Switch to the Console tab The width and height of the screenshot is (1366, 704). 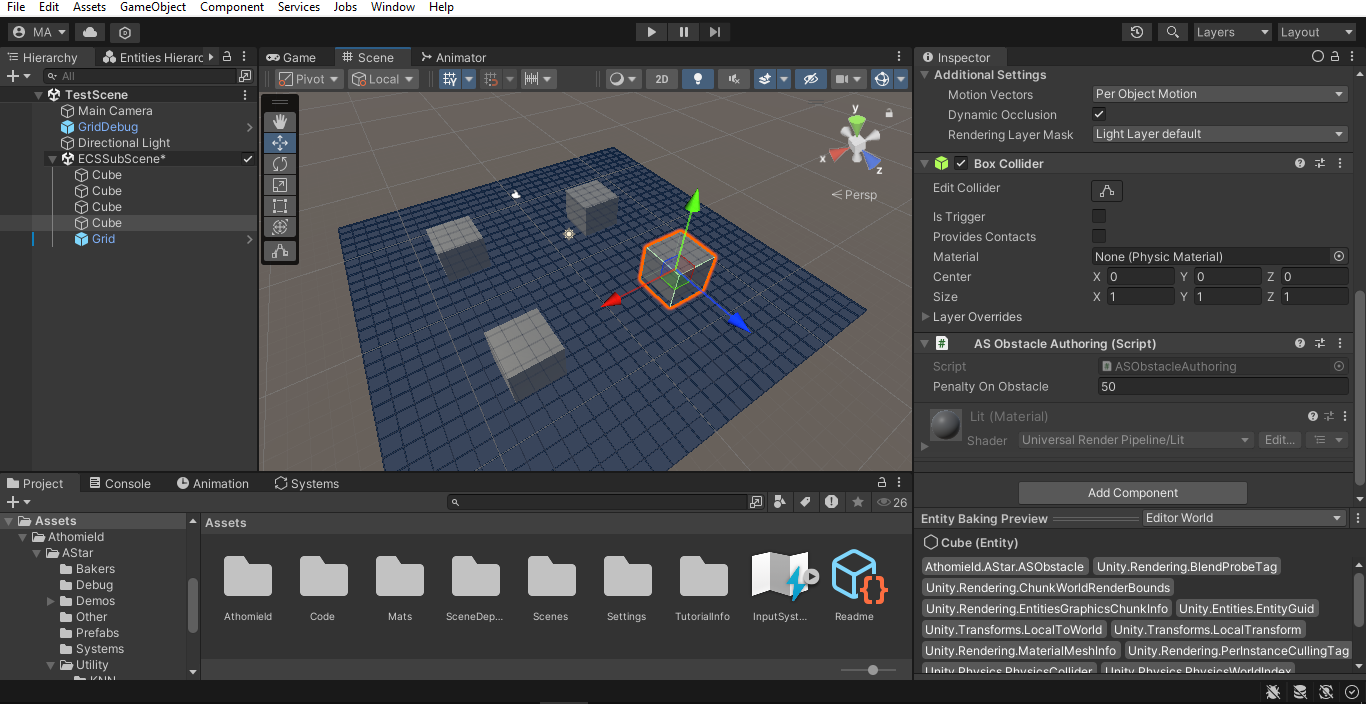click(119, 483)
